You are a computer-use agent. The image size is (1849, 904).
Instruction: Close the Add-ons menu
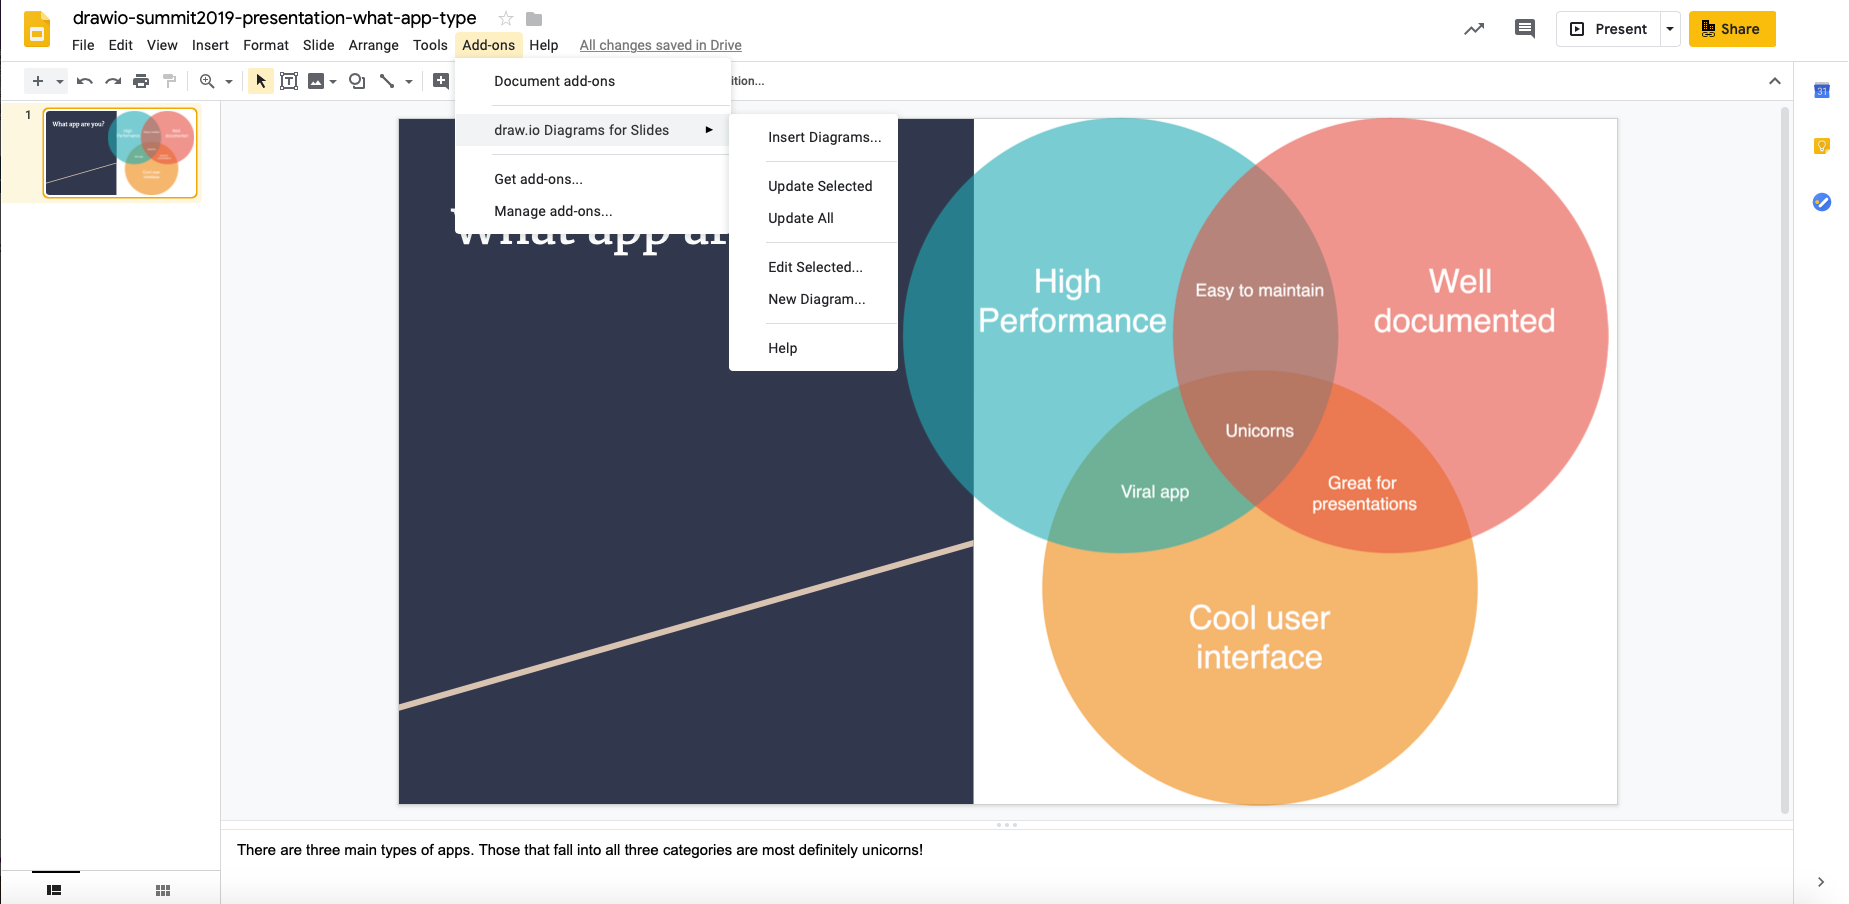click(x=489, y=45)
